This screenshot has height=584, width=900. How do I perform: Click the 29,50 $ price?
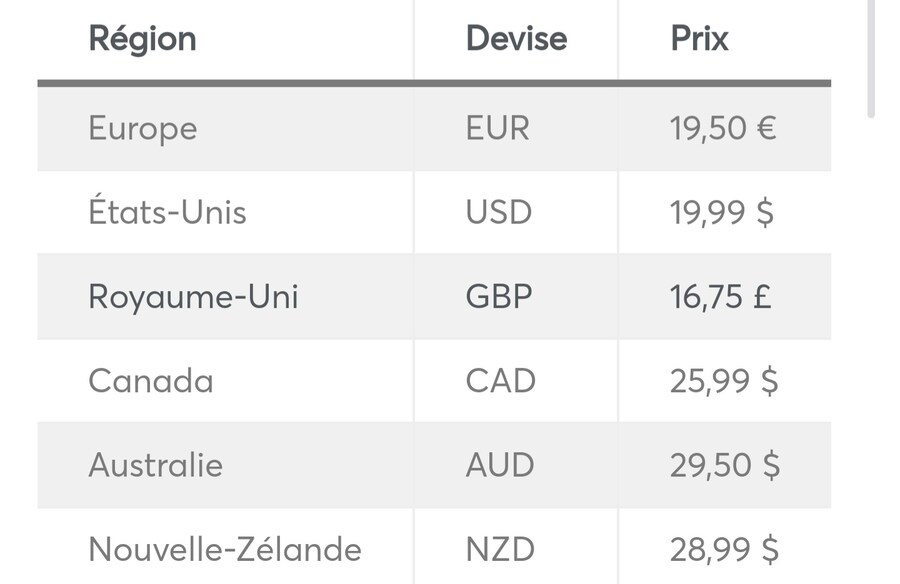pos(725,465)
